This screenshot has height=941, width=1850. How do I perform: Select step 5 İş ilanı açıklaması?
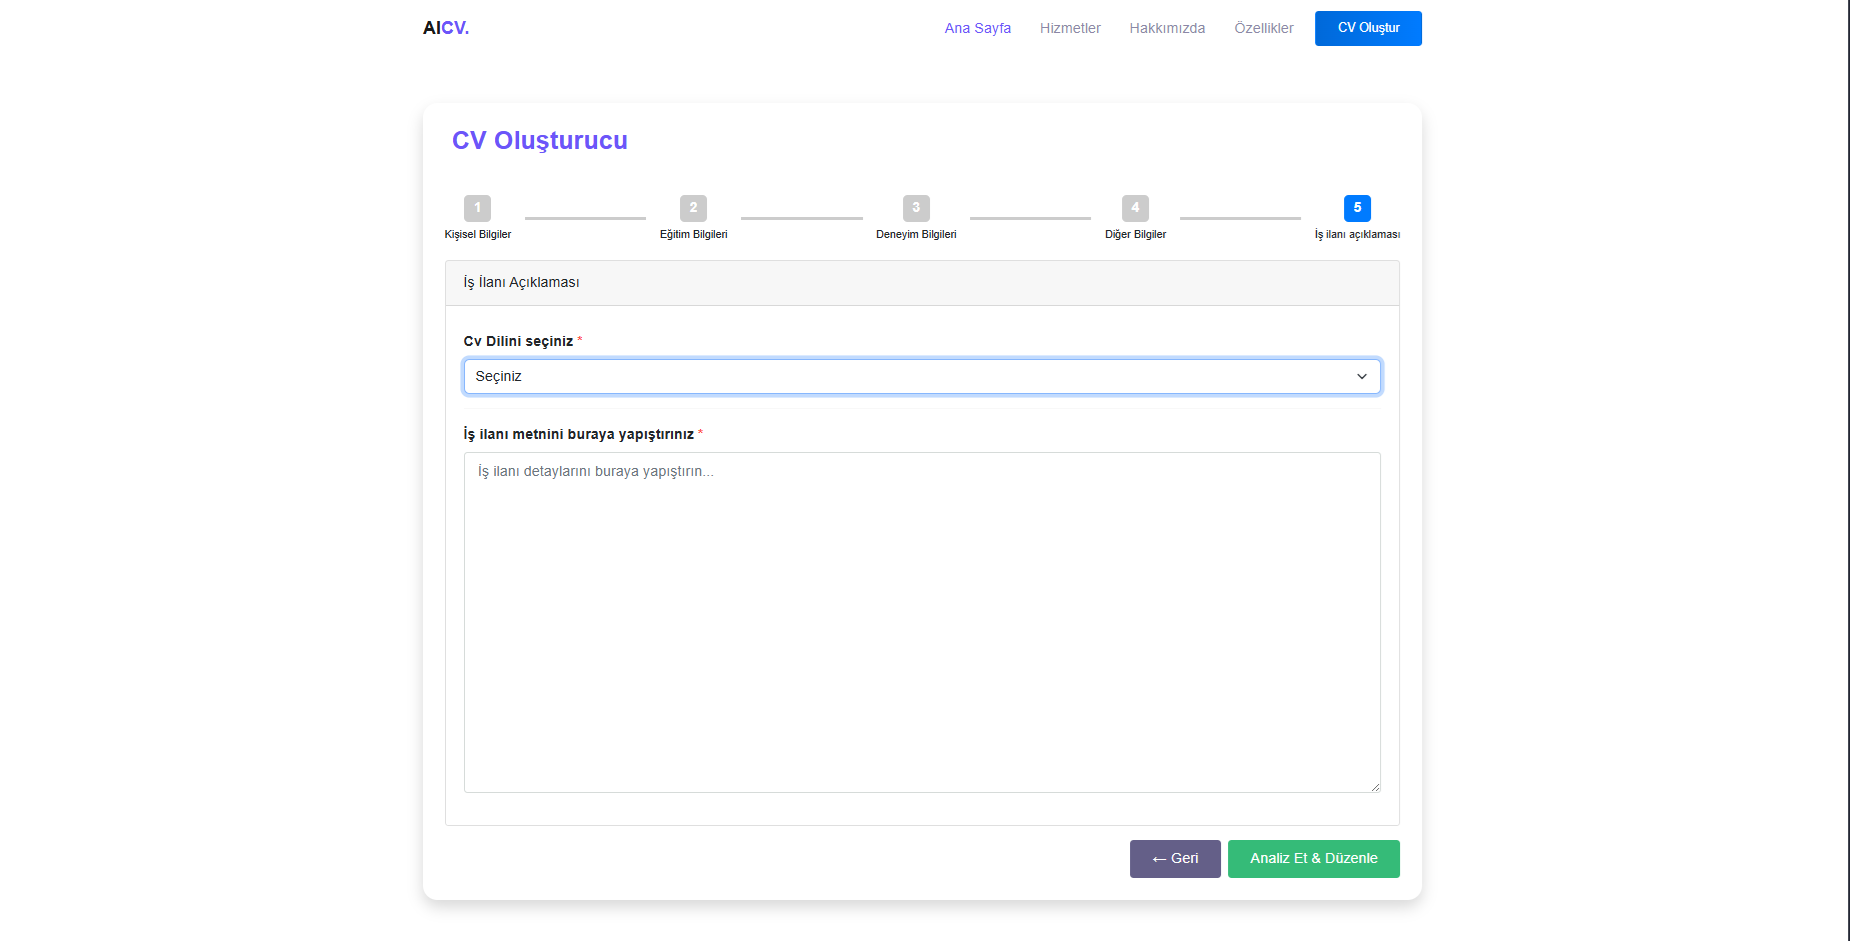coord(1357,208)
